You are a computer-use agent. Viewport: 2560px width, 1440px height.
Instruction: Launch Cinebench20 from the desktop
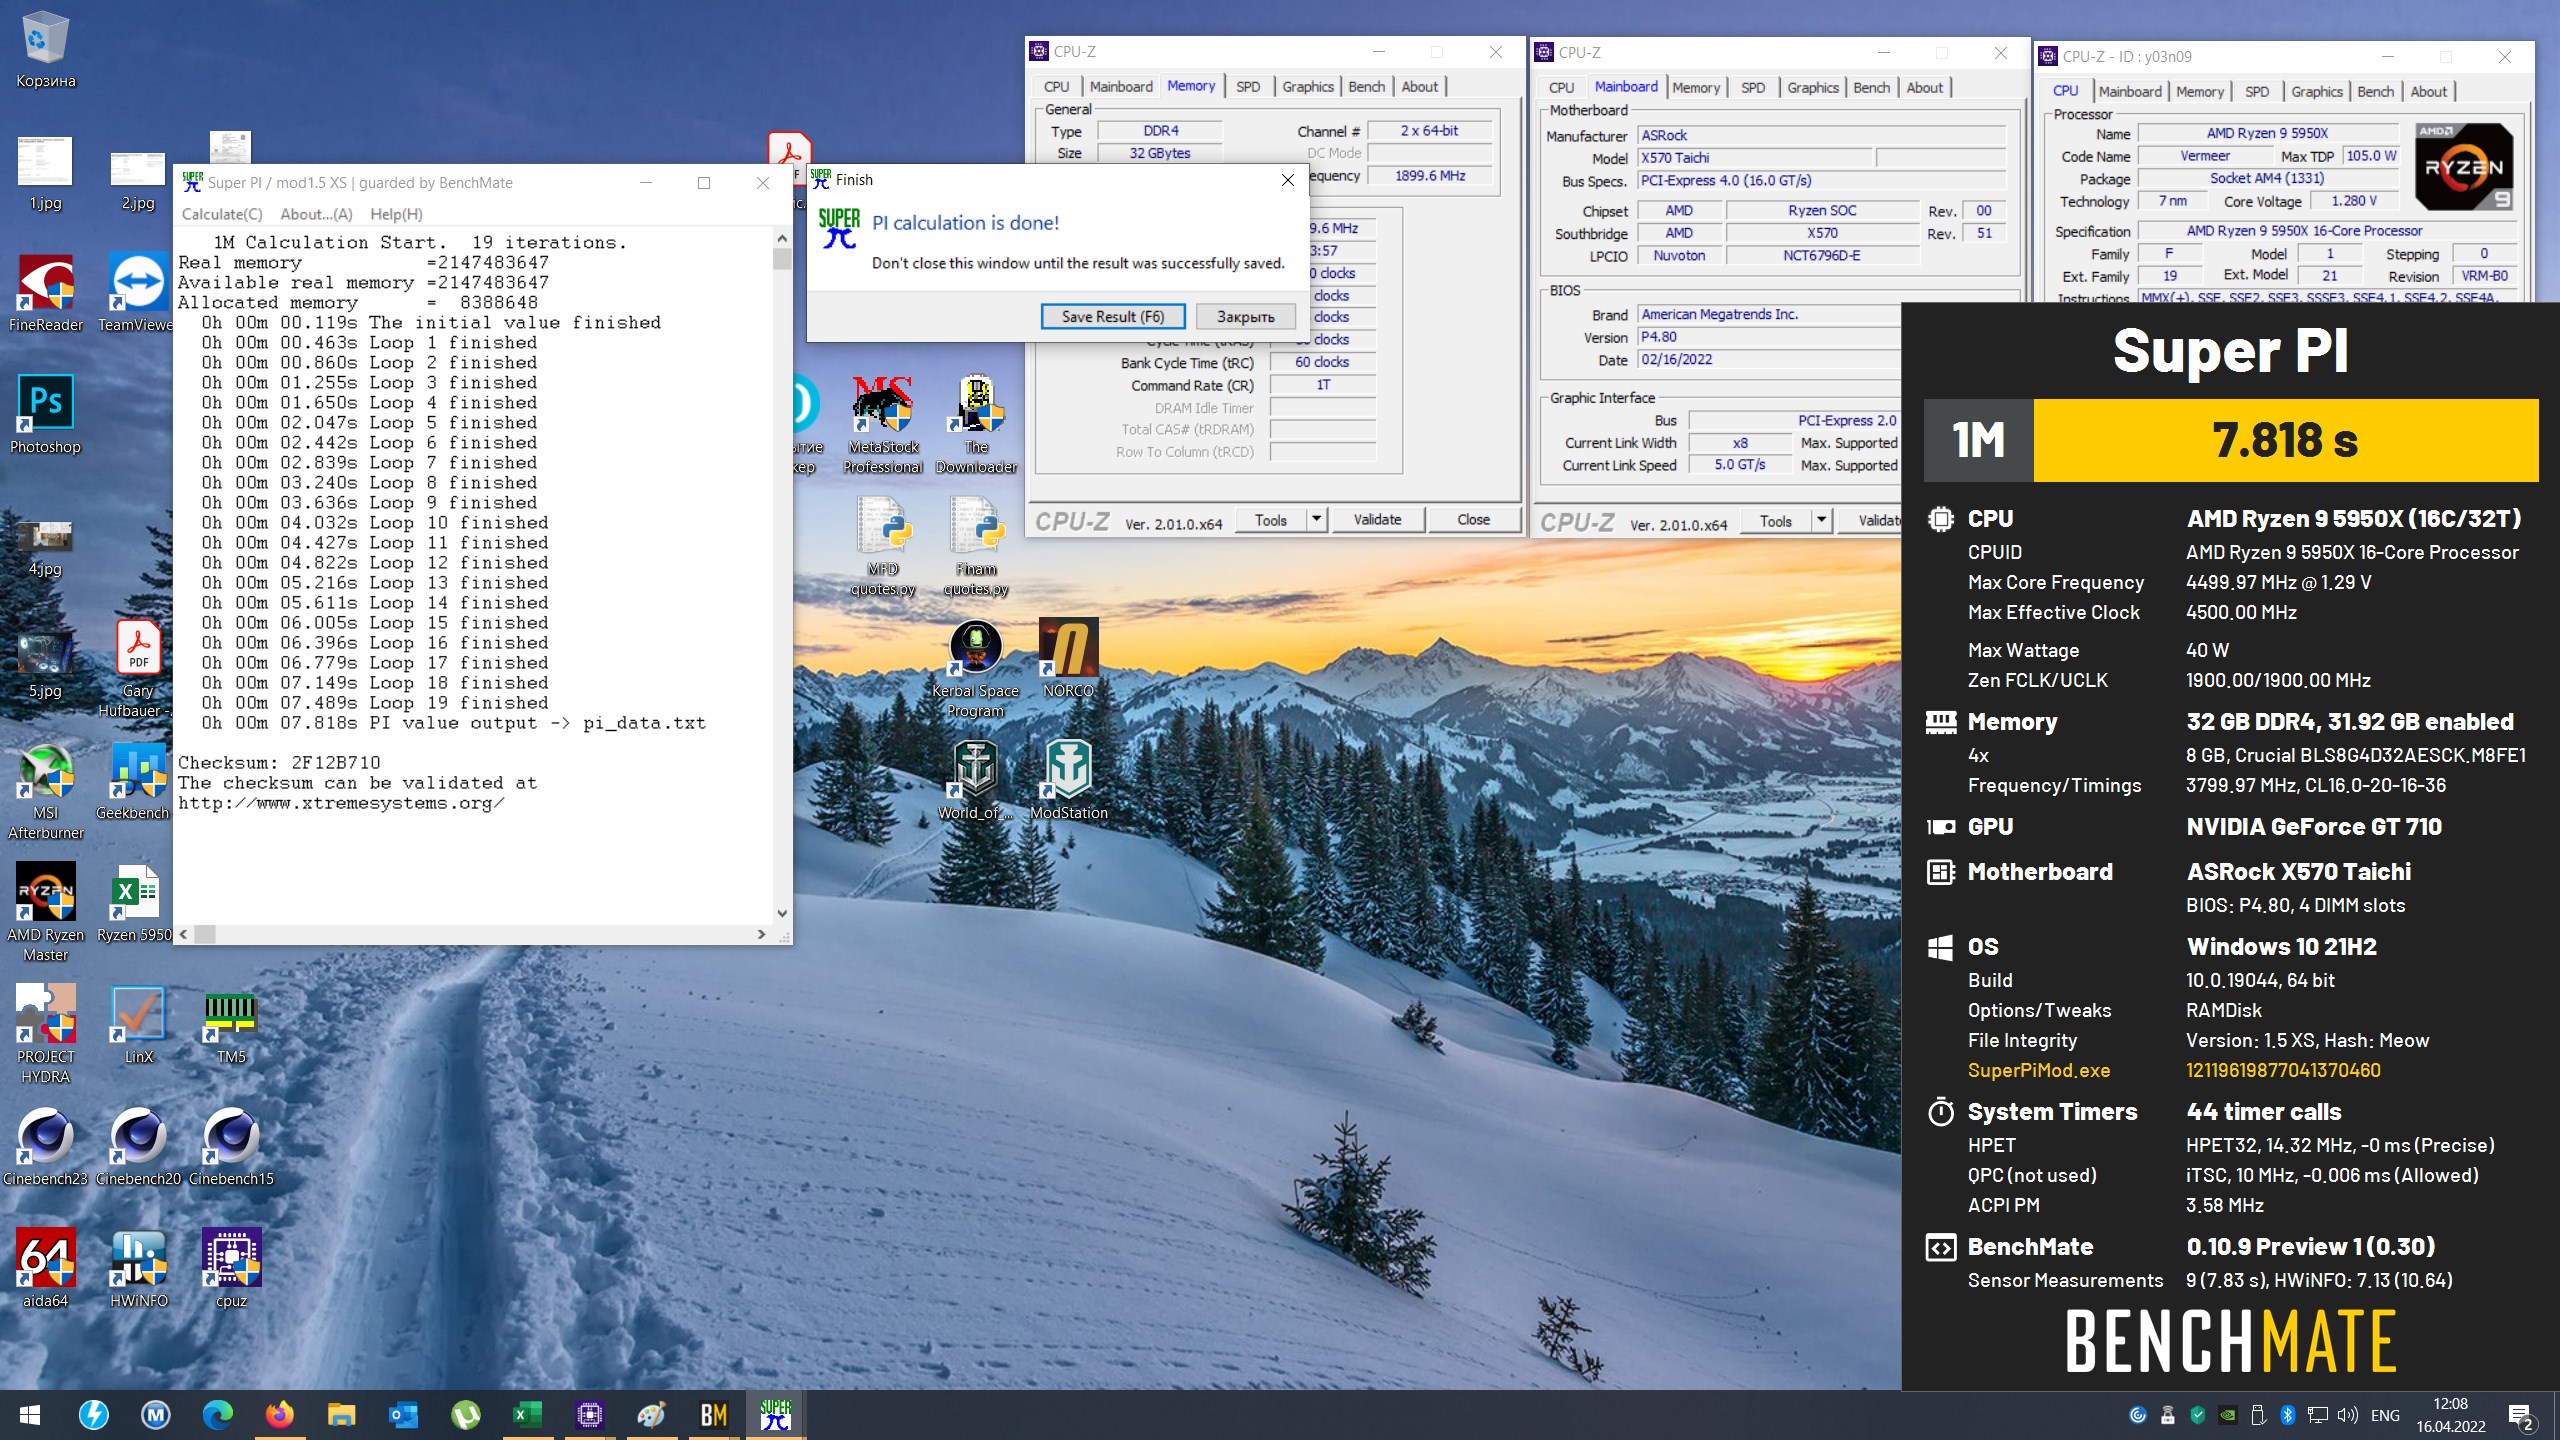pos(138,1148)
